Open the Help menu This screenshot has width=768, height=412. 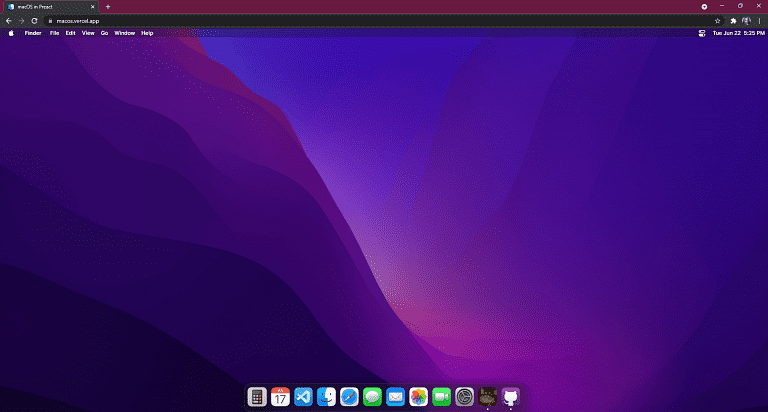pos(147,33)
